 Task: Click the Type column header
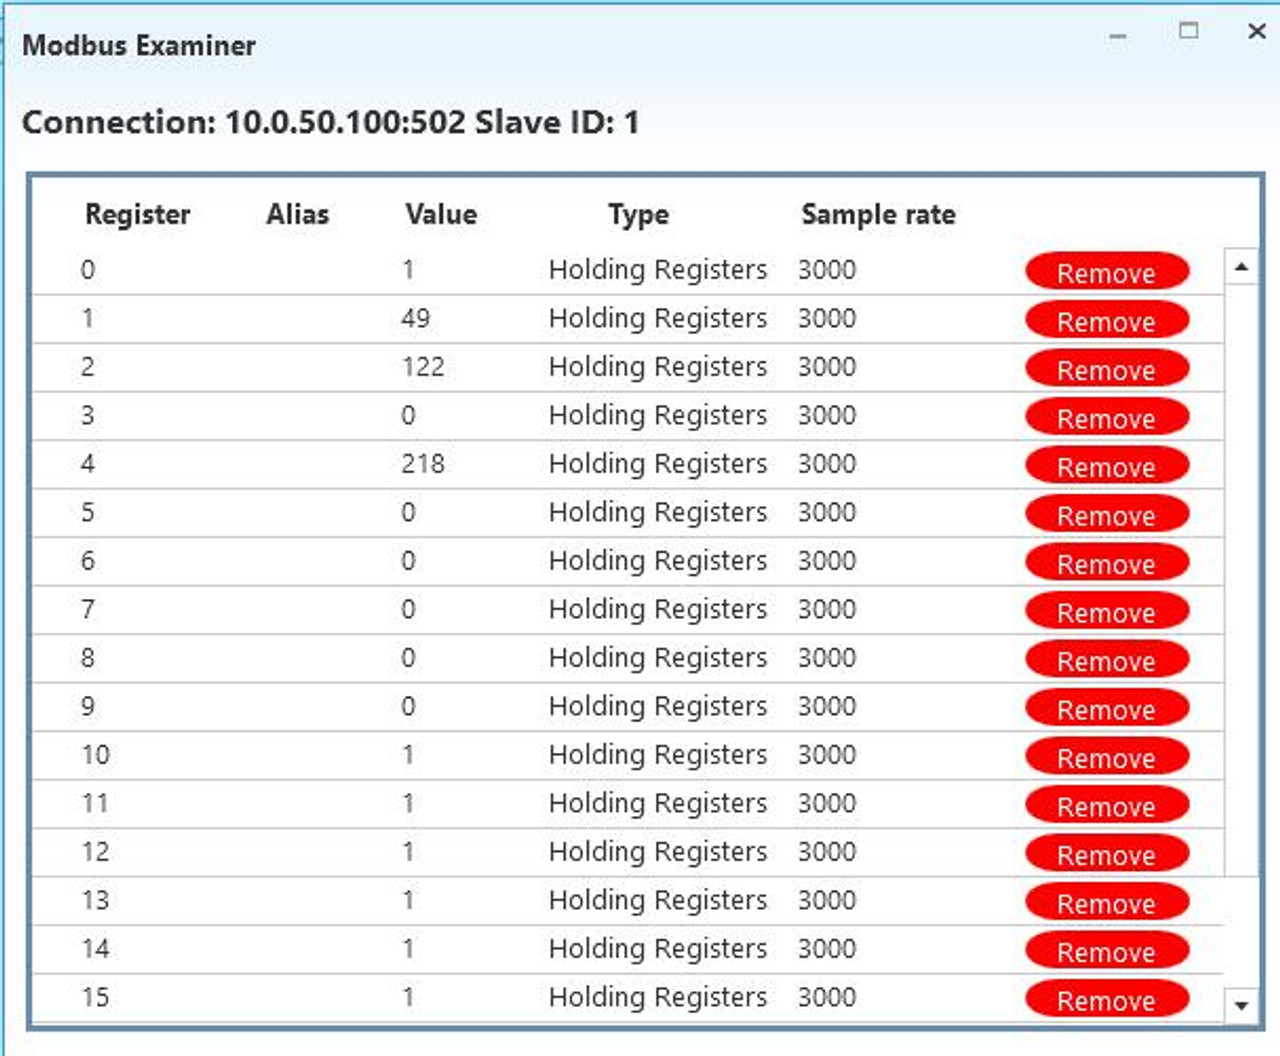(x=638, y=215)
